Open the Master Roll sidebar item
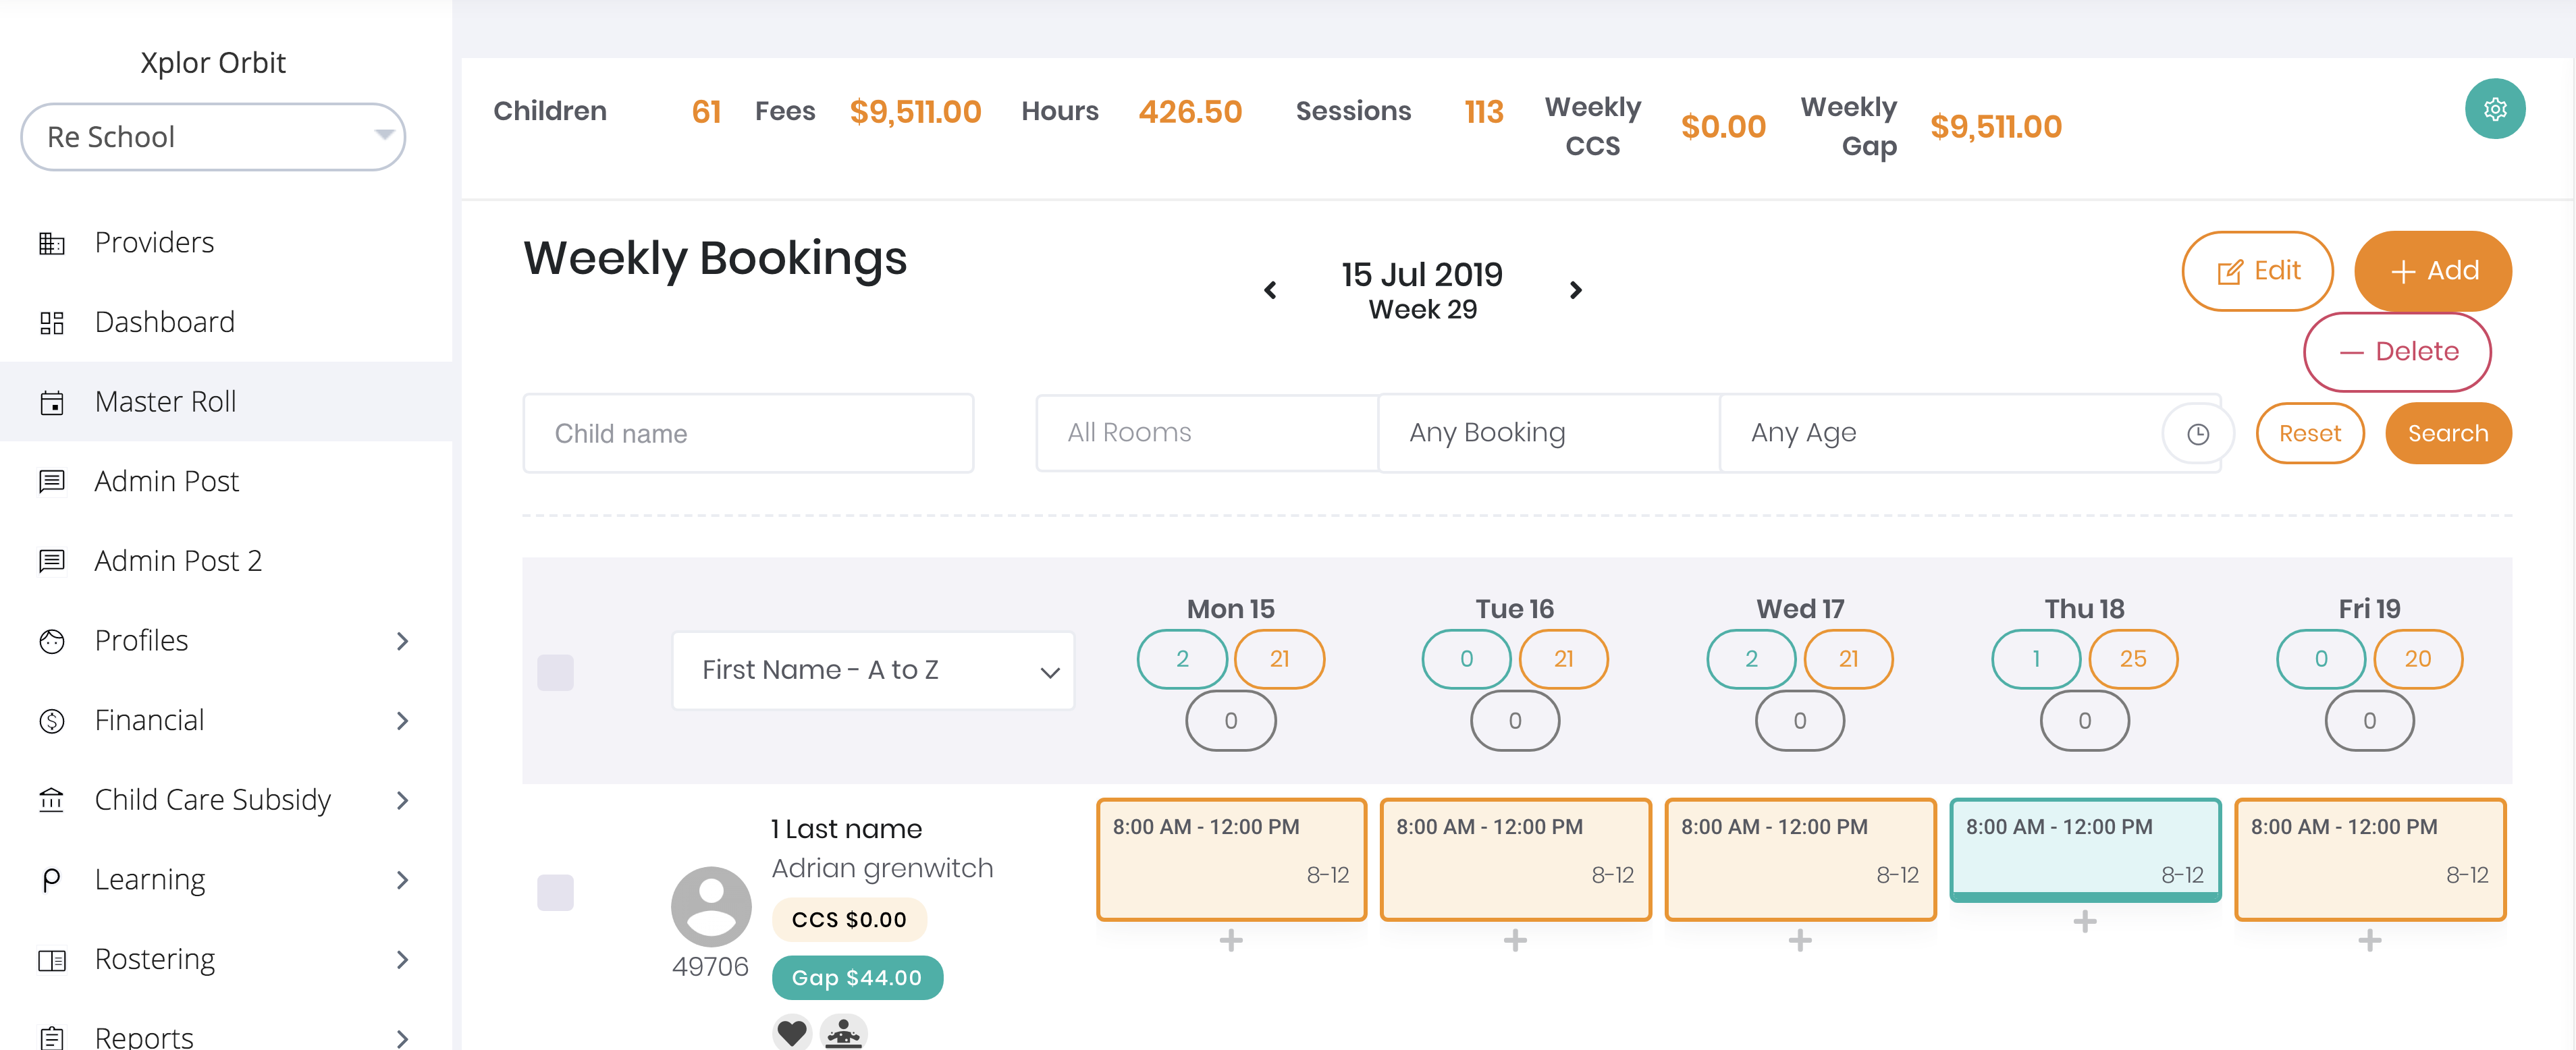 (x=165, y=401)
